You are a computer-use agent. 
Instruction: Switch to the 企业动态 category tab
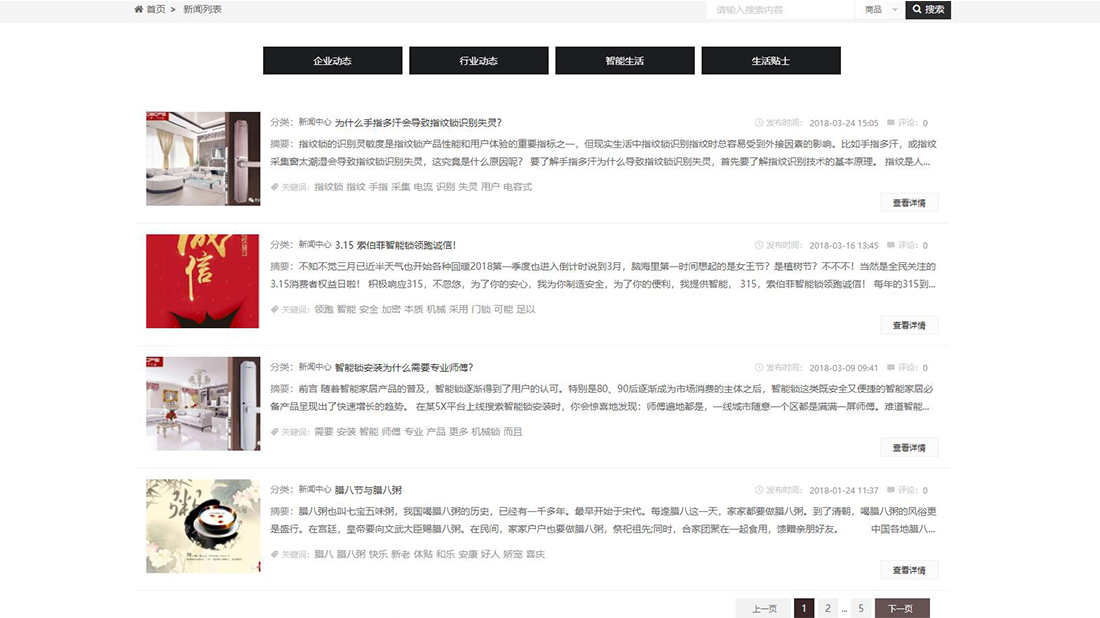(x=331, y=60)
